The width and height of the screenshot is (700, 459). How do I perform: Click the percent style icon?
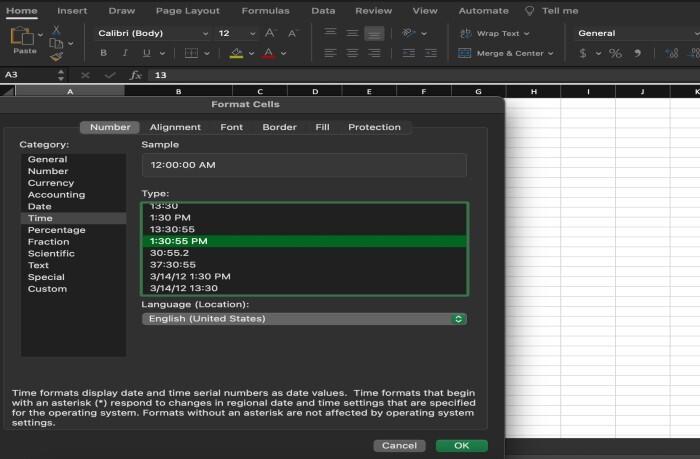(x=615, y=53)
